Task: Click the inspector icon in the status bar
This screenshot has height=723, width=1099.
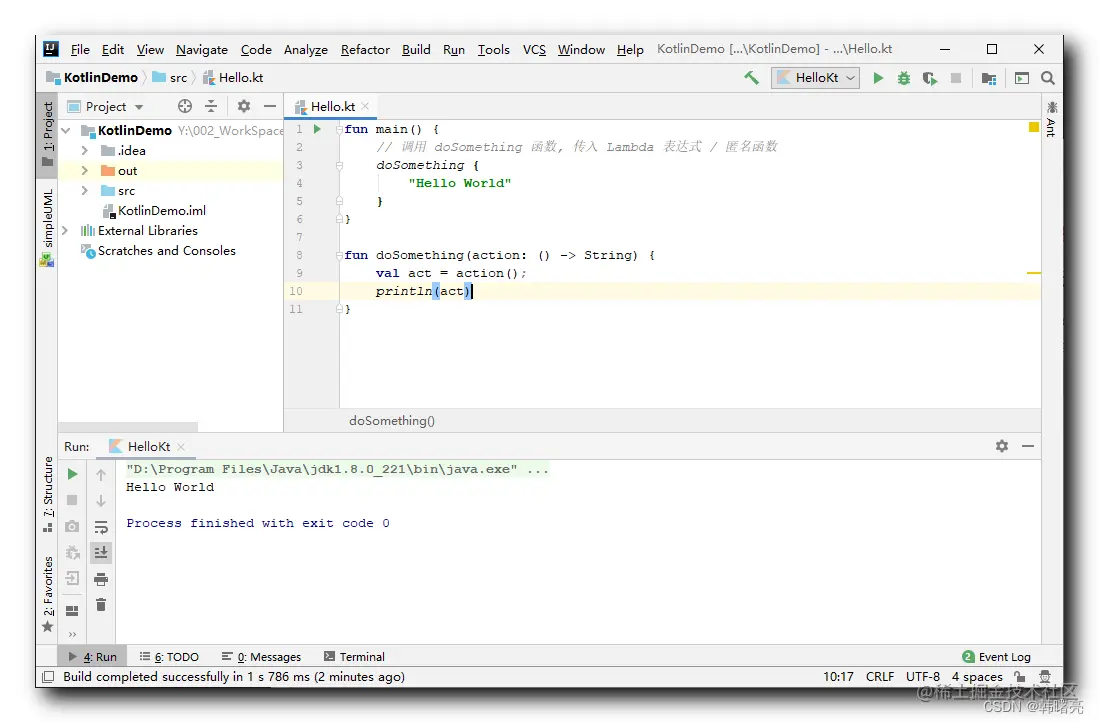Action: (x=1045, y=676)
